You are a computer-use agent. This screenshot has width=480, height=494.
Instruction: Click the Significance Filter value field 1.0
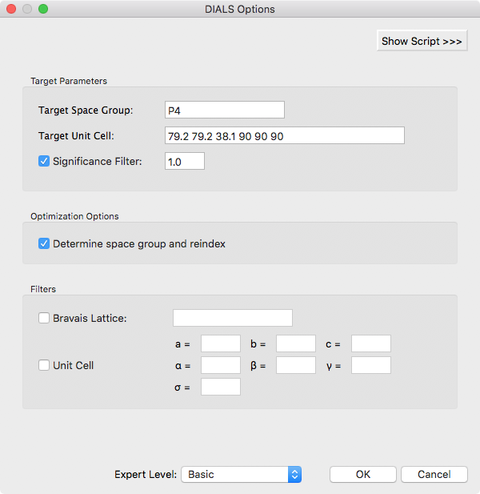185,161
